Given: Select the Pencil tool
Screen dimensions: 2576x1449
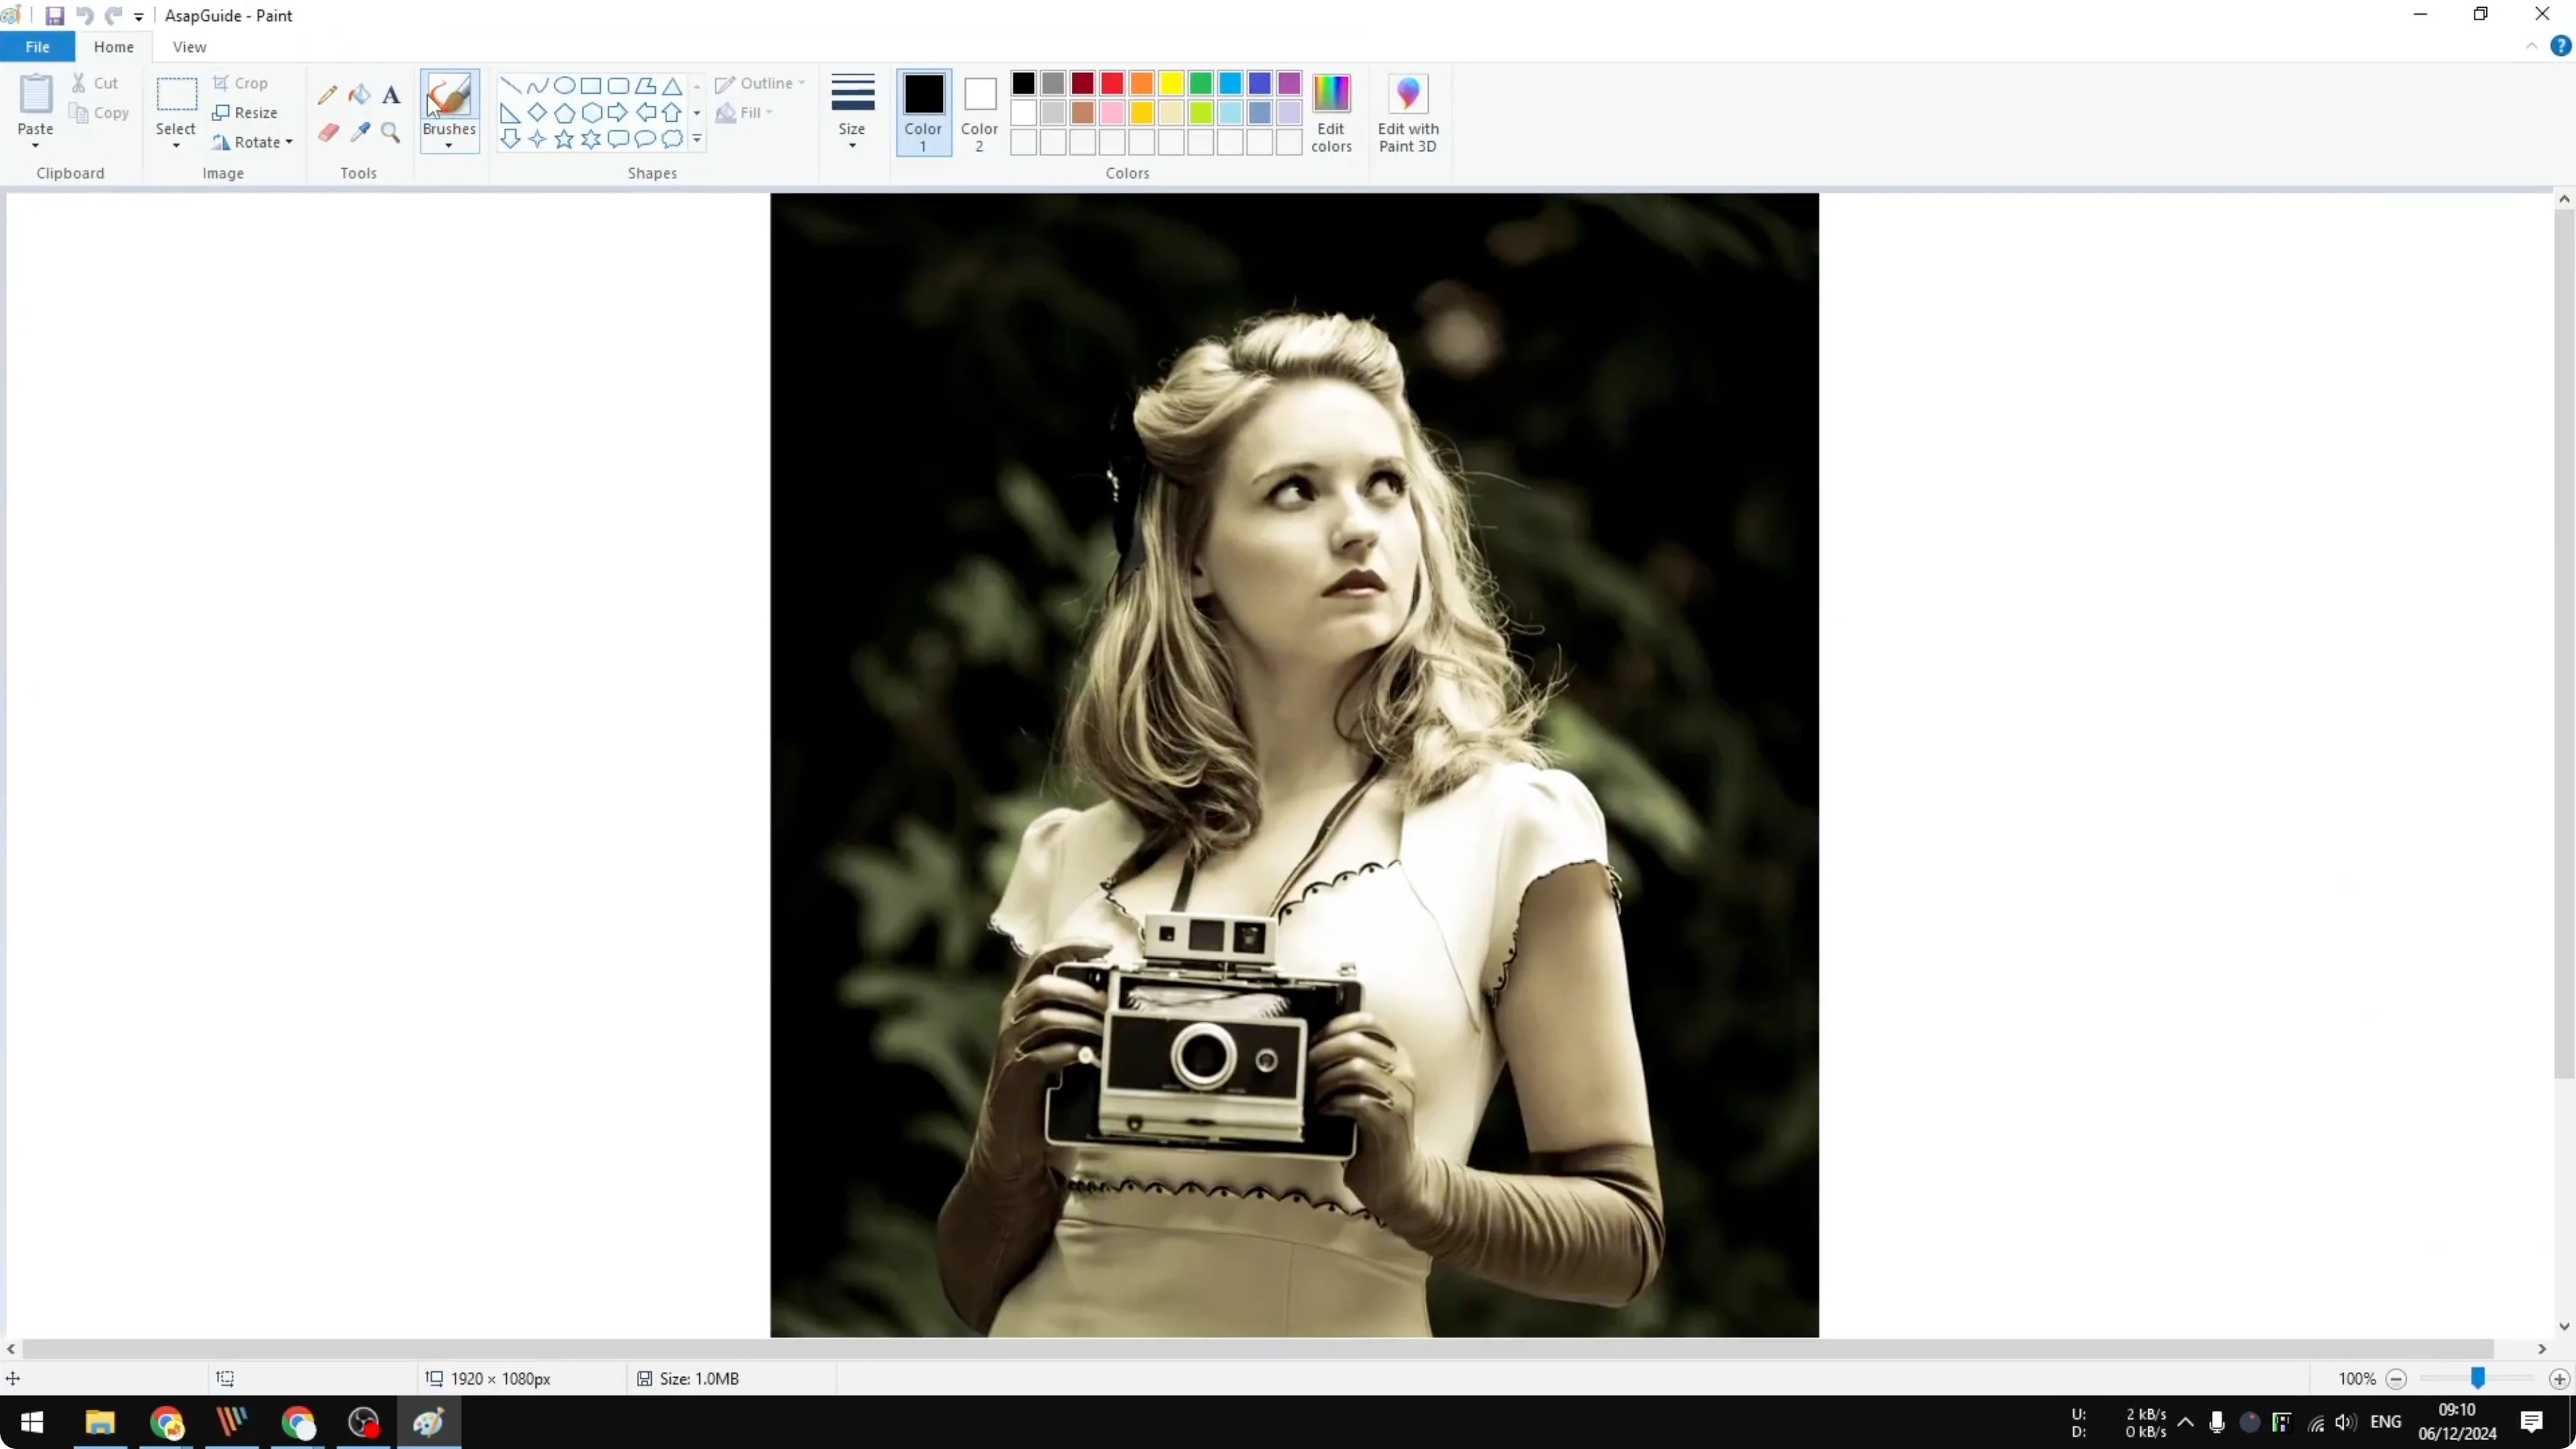Looking at the screenshot, I should tap(328, 94).
